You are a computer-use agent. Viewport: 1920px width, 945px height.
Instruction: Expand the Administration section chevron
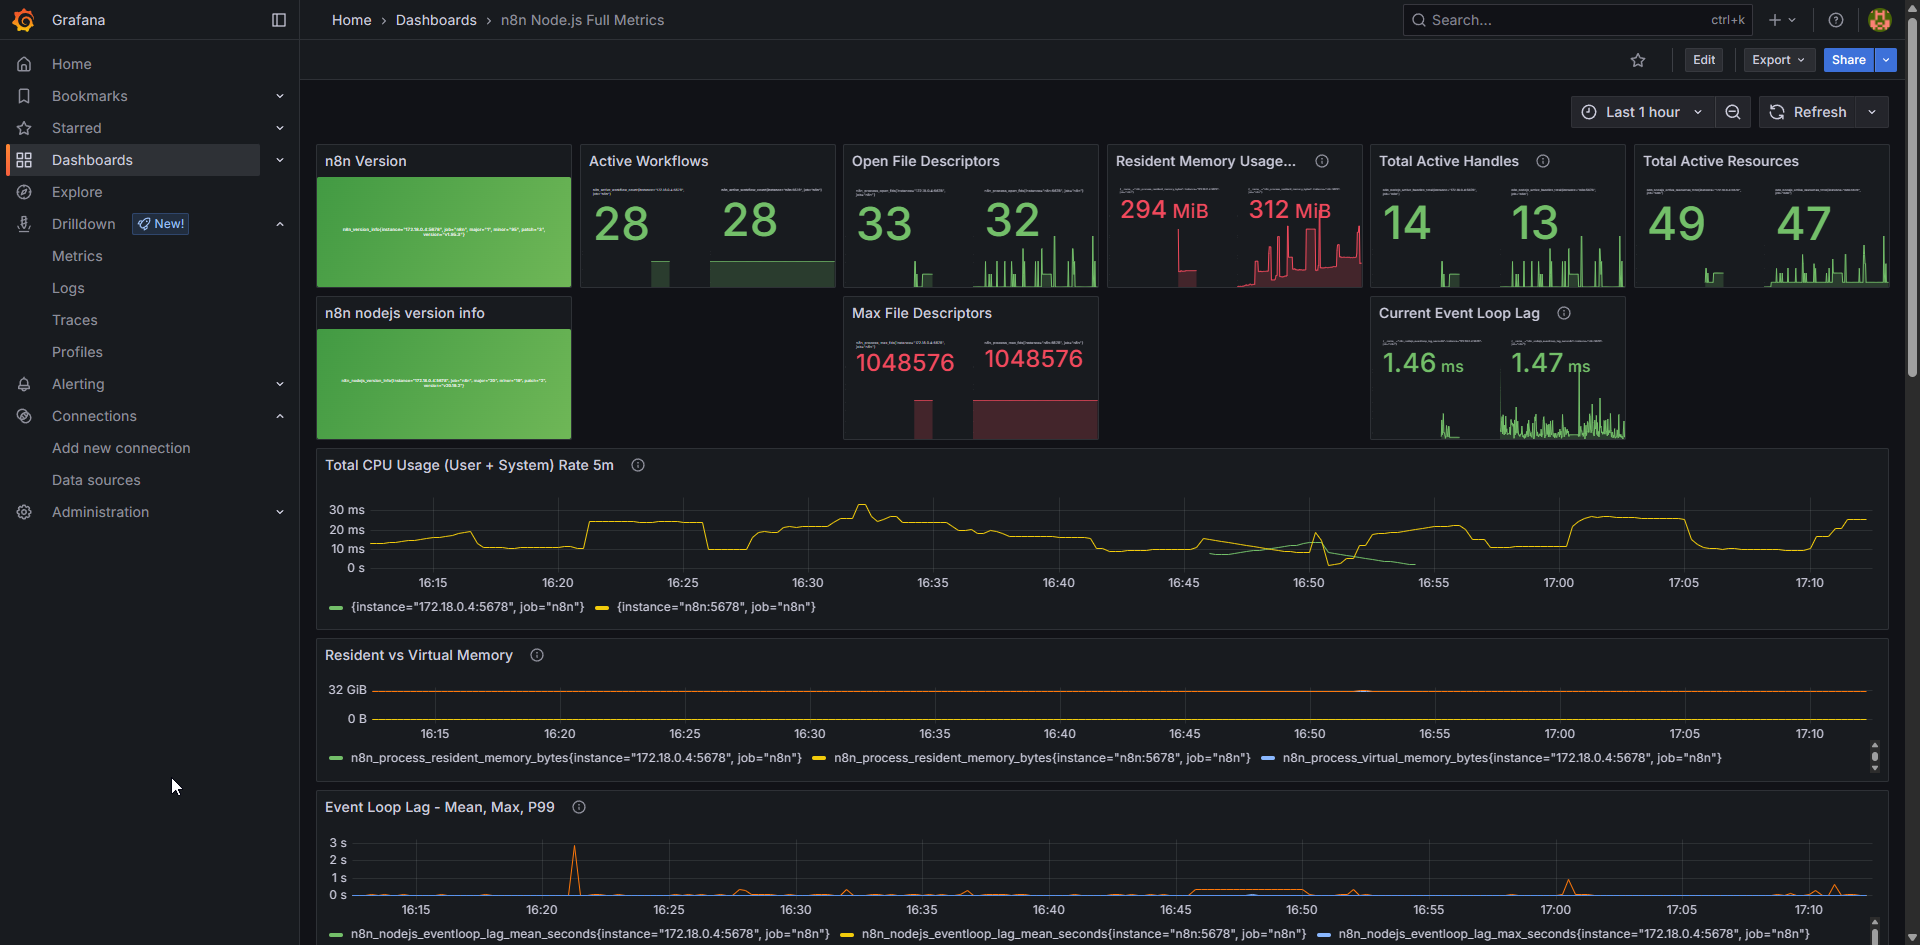pos(280,512)
